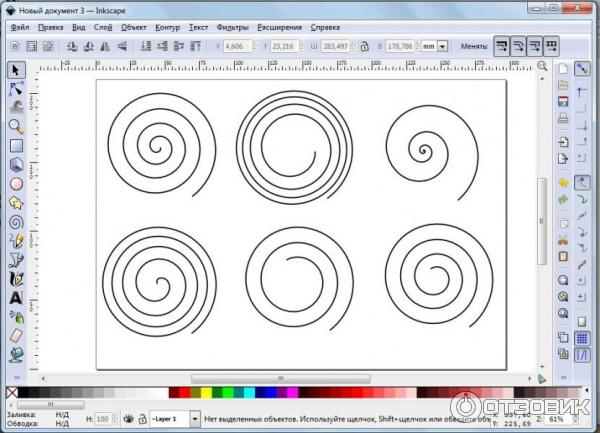Pick the Rectangle tool
This screenshot has height=433, width=600.
pyautogui.click(x=16, y=146)
